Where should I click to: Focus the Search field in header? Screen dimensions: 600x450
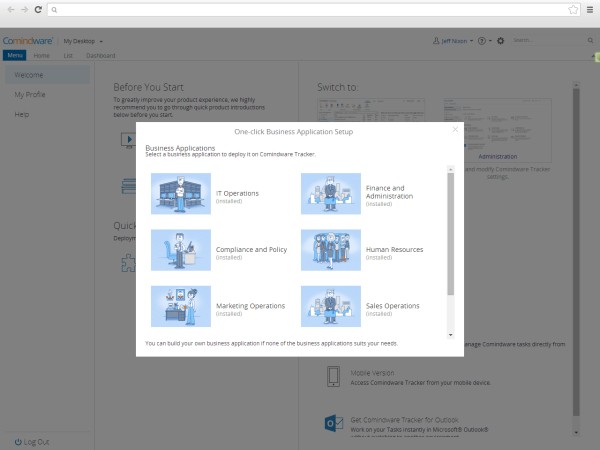[x=548, y=40]
